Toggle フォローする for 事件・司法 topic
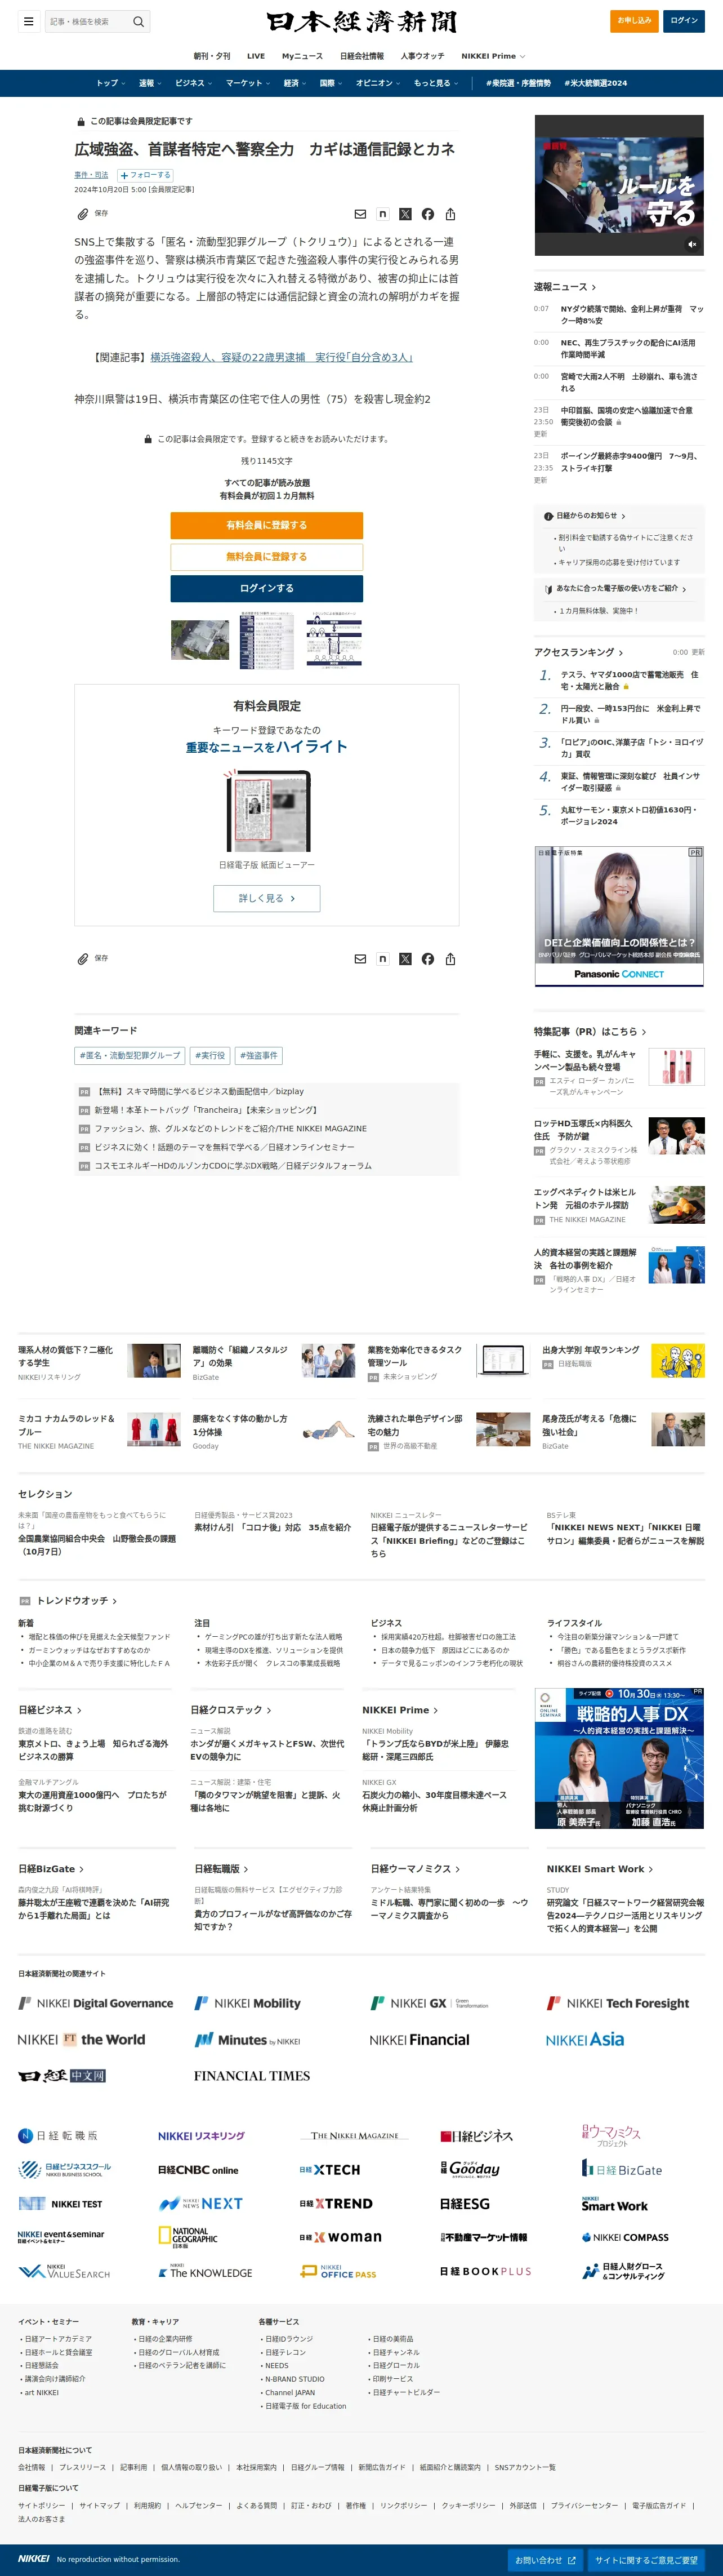Image resolution: width=723 pixels, height=2576 pixels. pyautogui.click(x=146, y=175)
